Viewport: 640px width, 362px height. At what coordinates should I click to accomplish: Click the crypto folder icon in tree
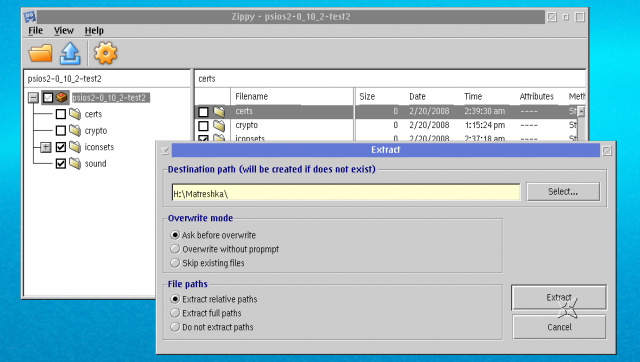[x=75, y=130]
